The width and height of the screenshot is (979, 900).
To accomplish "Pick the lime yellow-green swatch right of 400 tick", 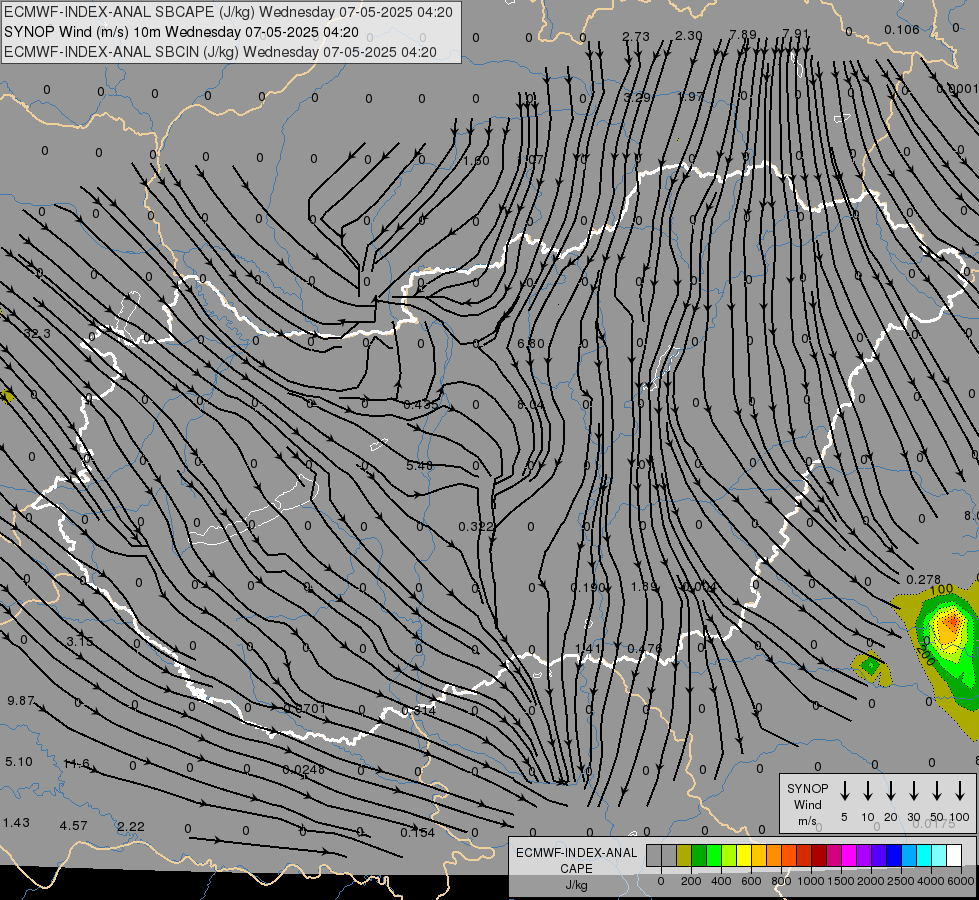I will 729,855.
